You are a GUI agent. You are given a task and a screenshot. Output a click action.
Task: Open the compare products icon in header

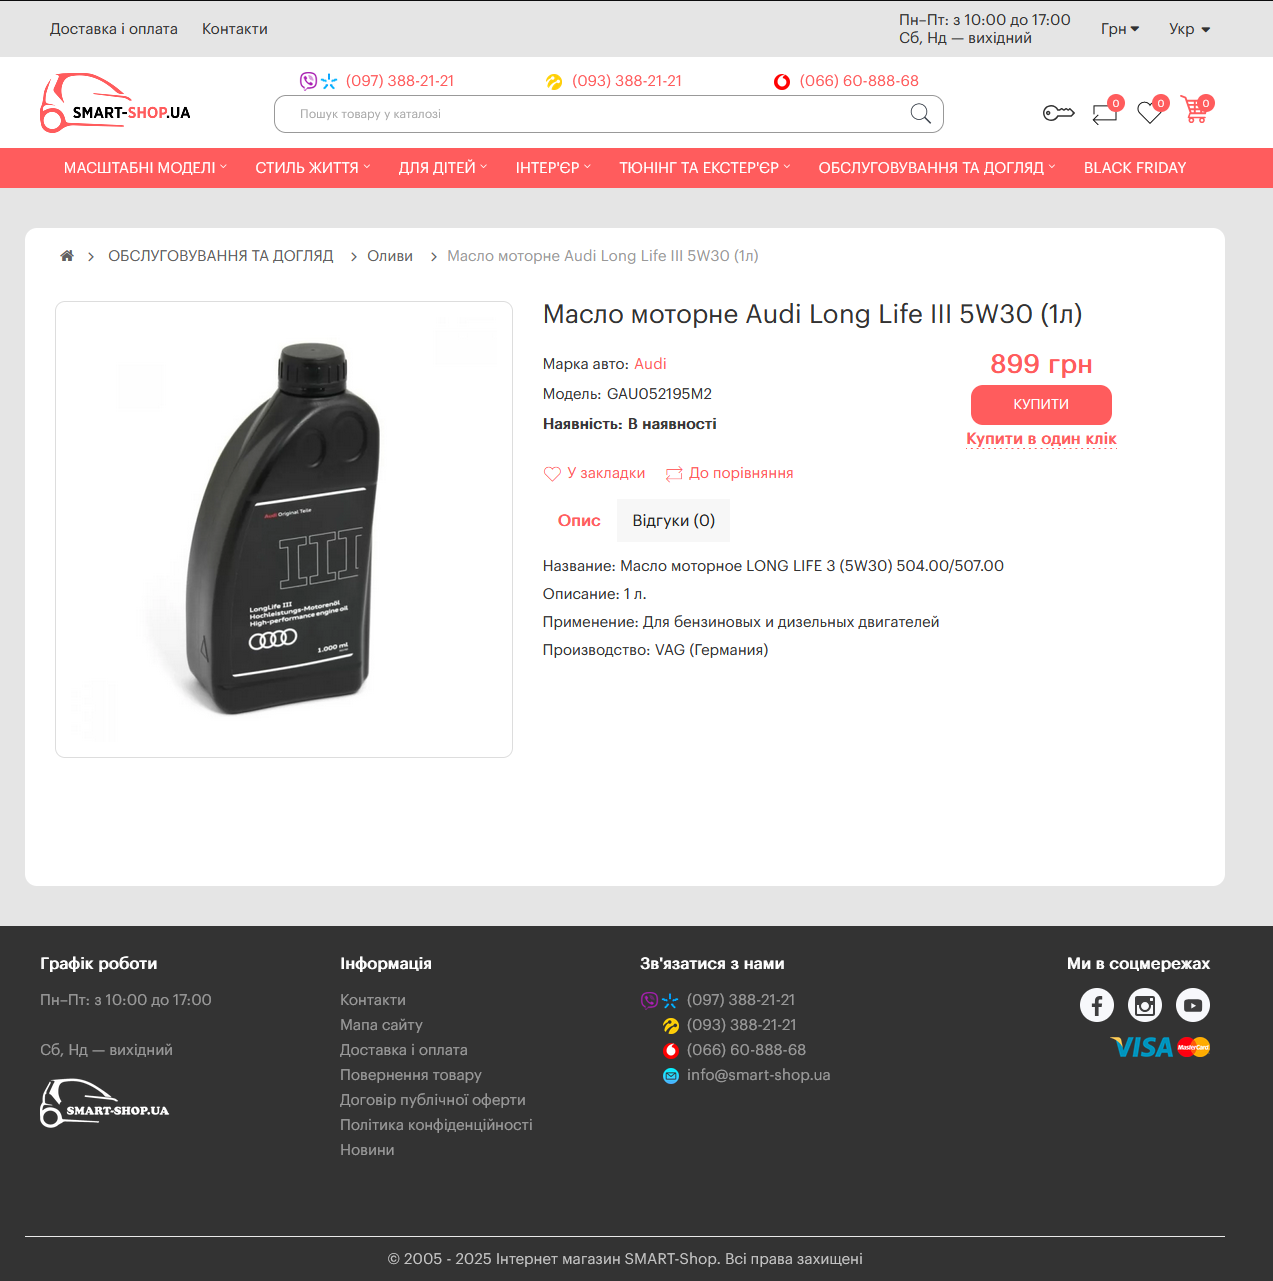click(x=1105, y=112)
